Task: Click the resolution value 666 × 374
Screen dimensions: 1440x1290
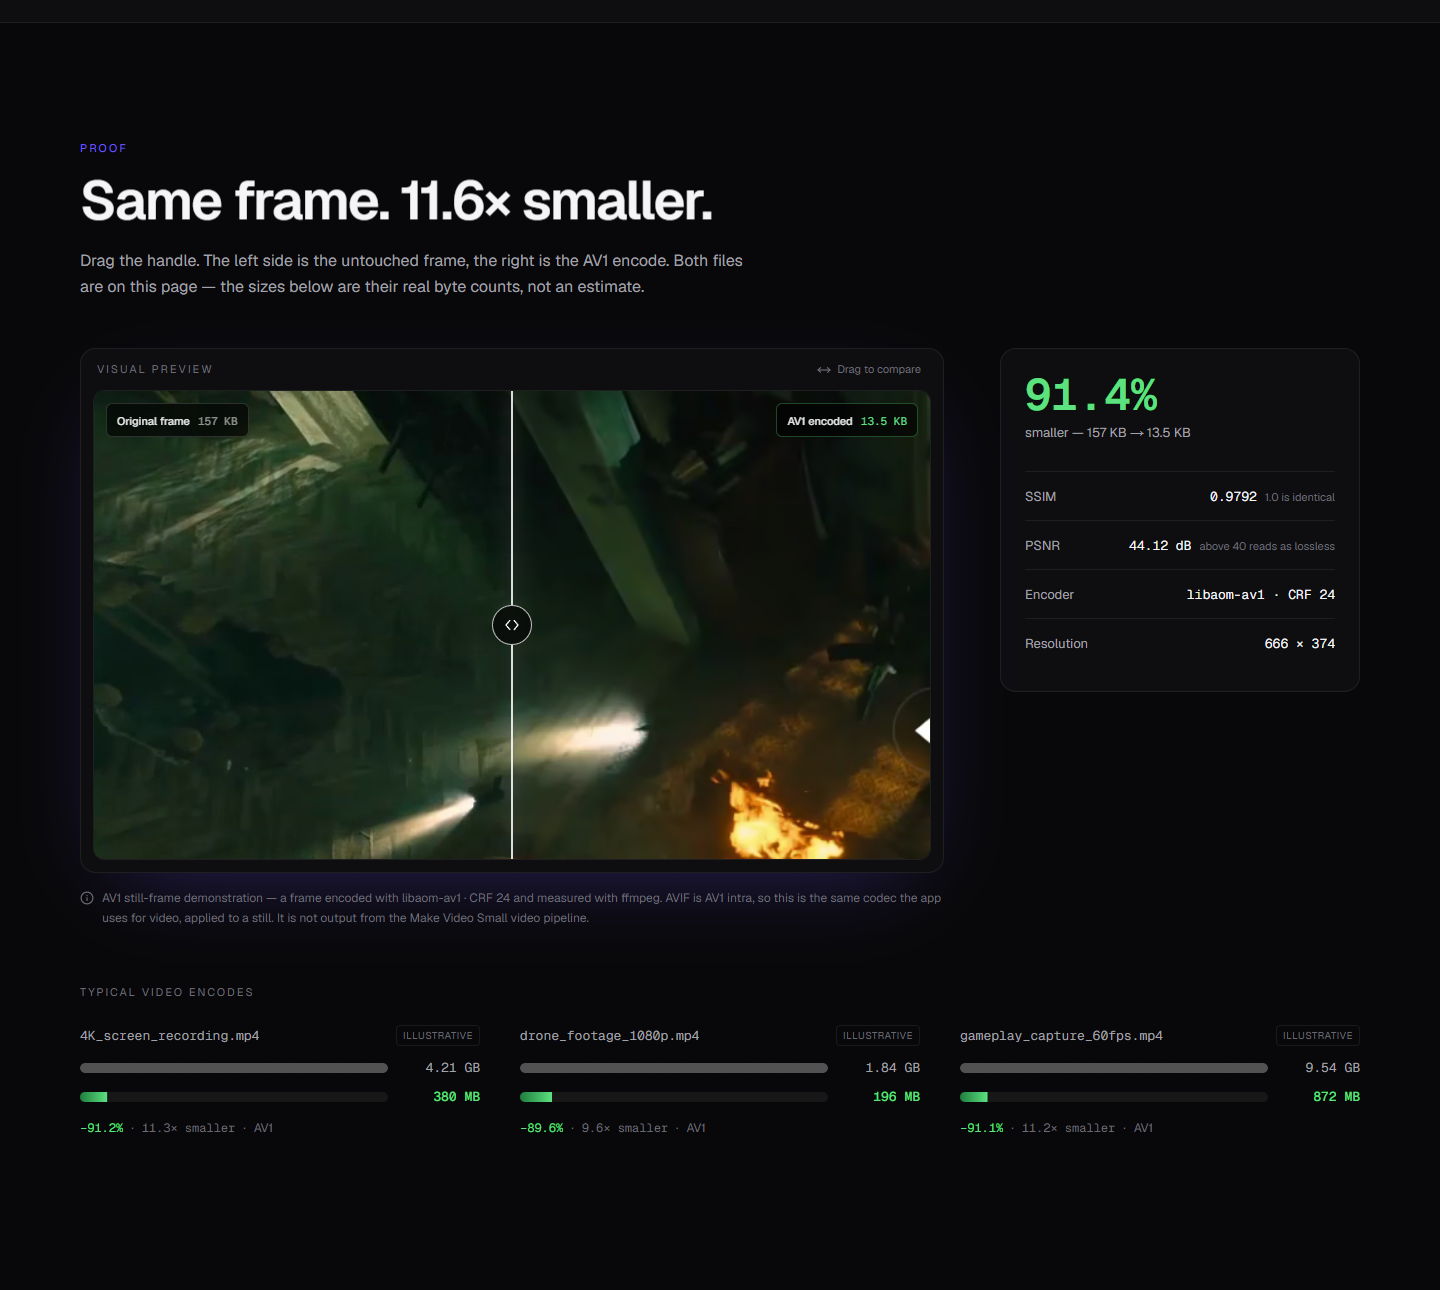Action: tap(1299, 644)
